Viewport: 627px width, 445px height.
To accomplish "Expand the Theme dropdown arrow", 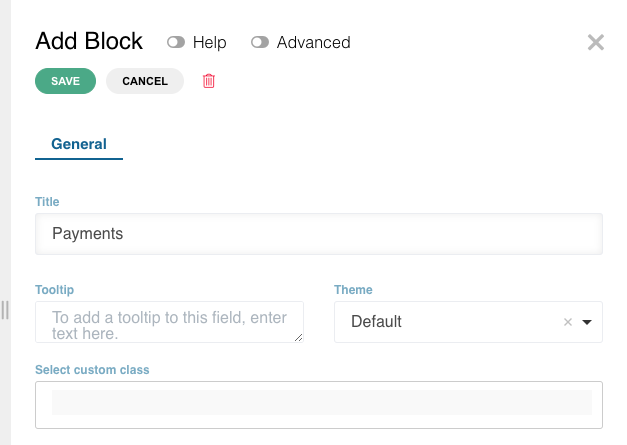I will [x=587, y=322].
